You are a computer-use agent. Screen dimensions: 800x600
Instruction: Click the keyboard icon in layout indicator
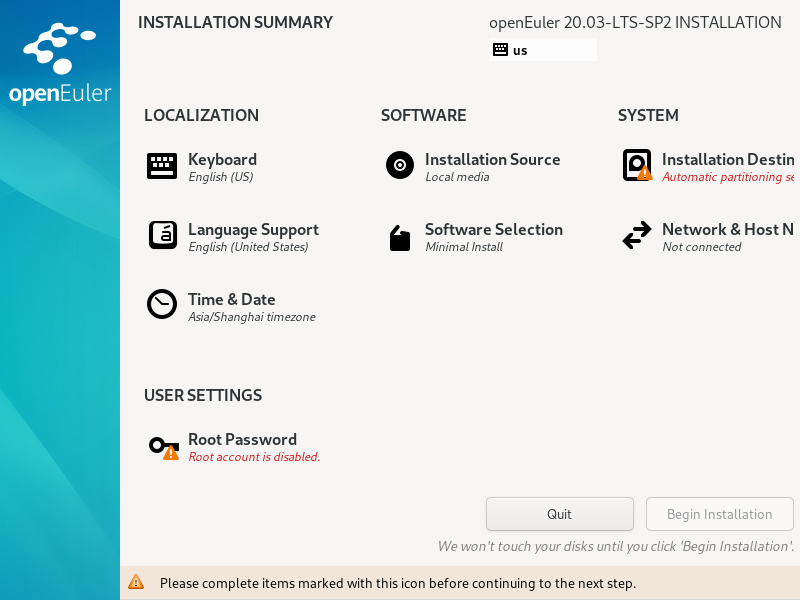(500, 49)
